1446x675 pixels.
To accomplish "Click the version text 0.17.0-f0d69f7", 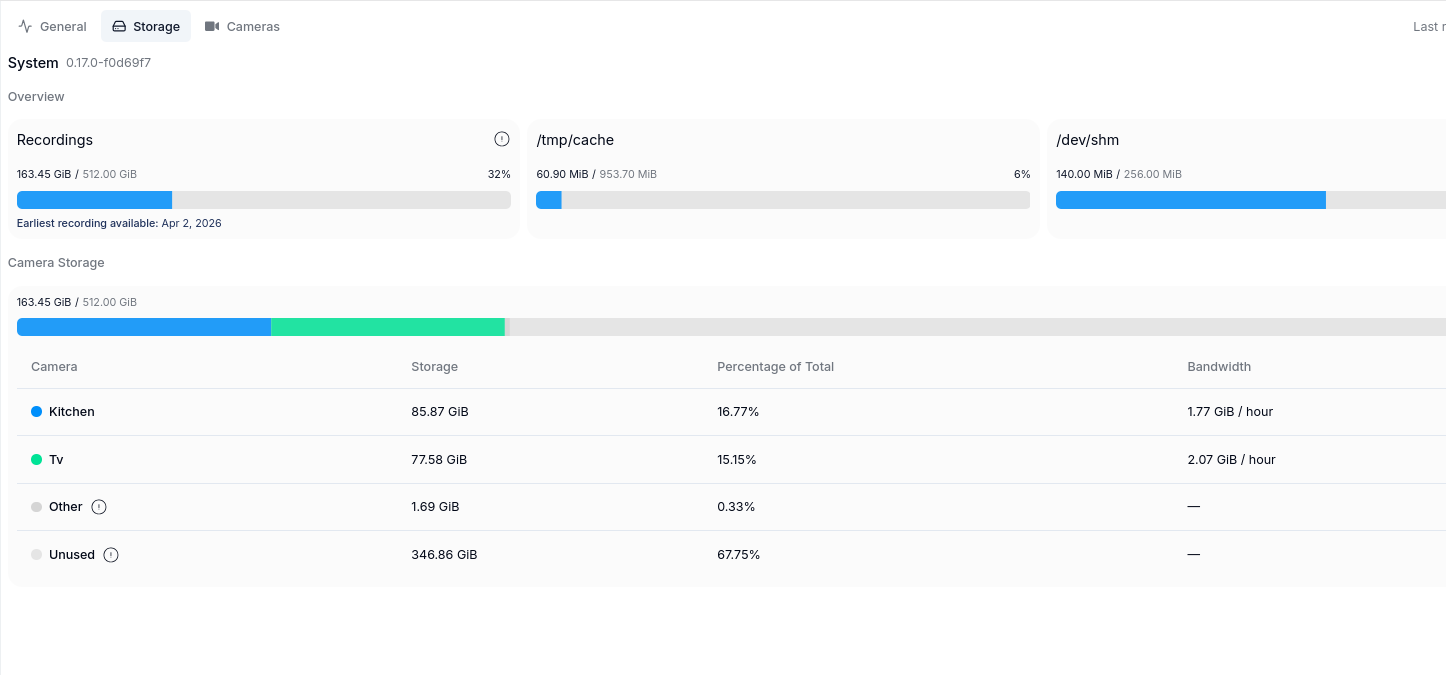I will pyautogui.click(x=108, y=63).
